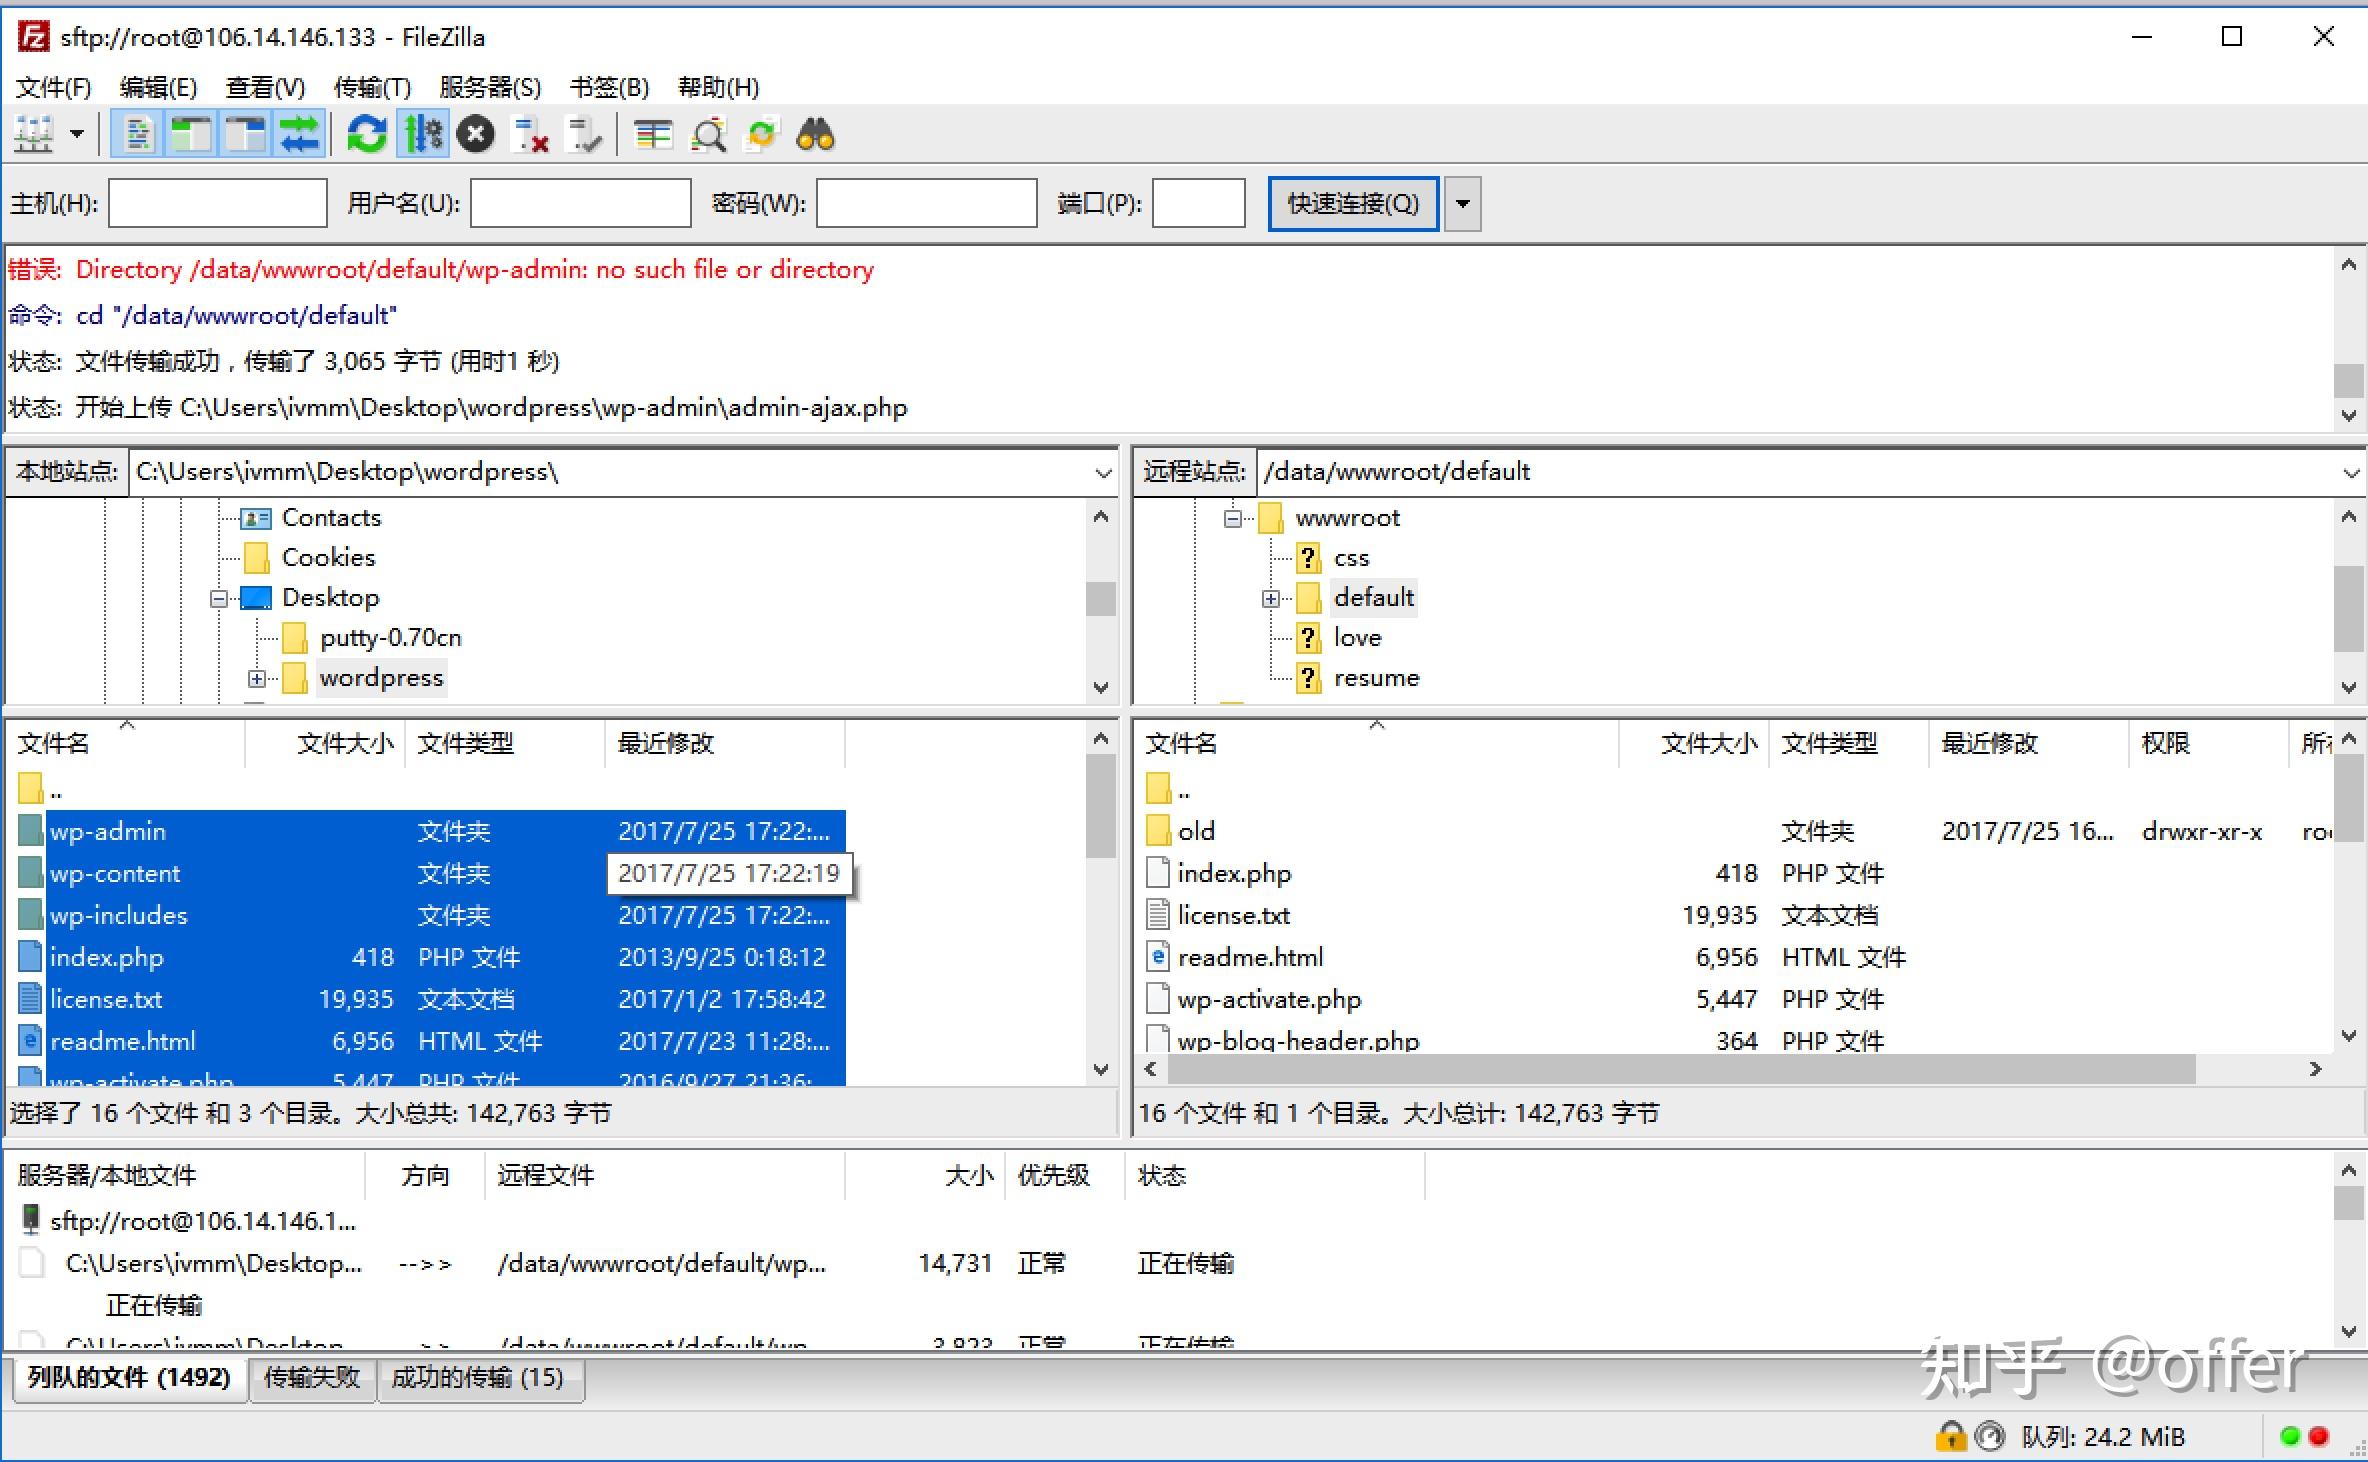Open 服务器(S) menu

click(490, 87)
